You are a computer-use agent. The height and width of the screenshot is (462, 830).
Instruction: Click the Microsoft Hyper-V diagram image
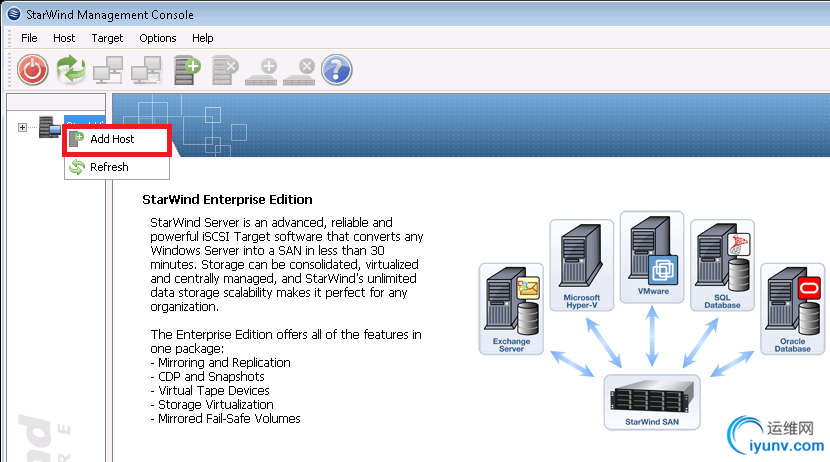pos(582,265)
